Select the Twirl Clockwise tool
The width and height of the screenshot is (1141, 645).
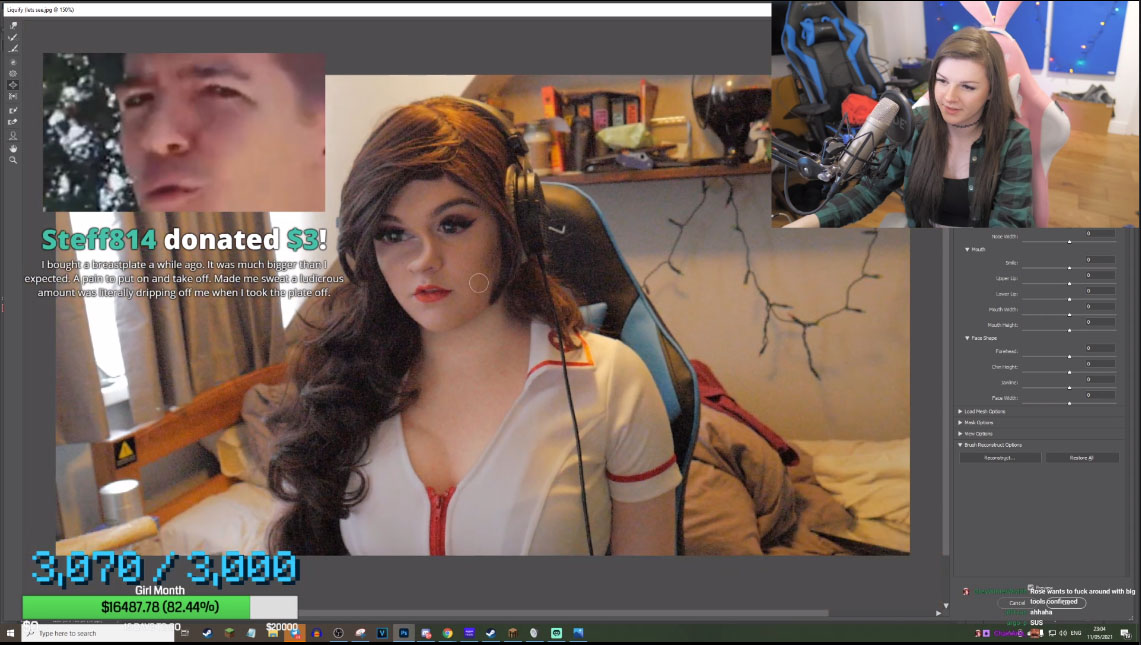13,62
